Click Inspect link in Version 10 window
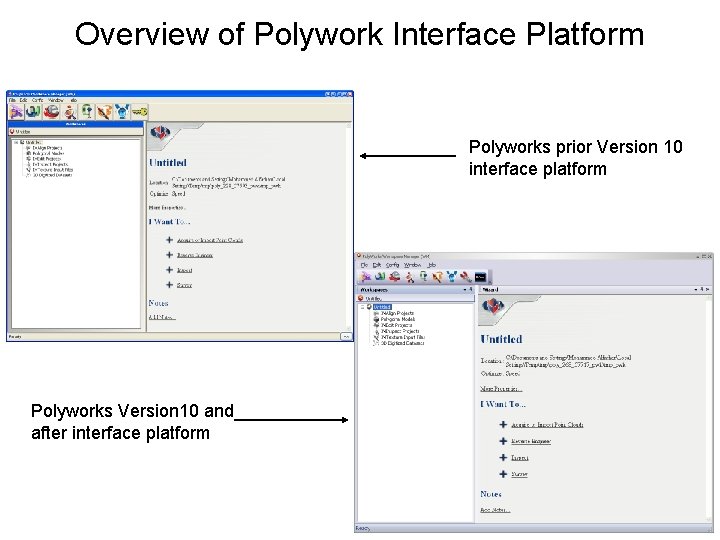720x540 pixels. [520, 458]
